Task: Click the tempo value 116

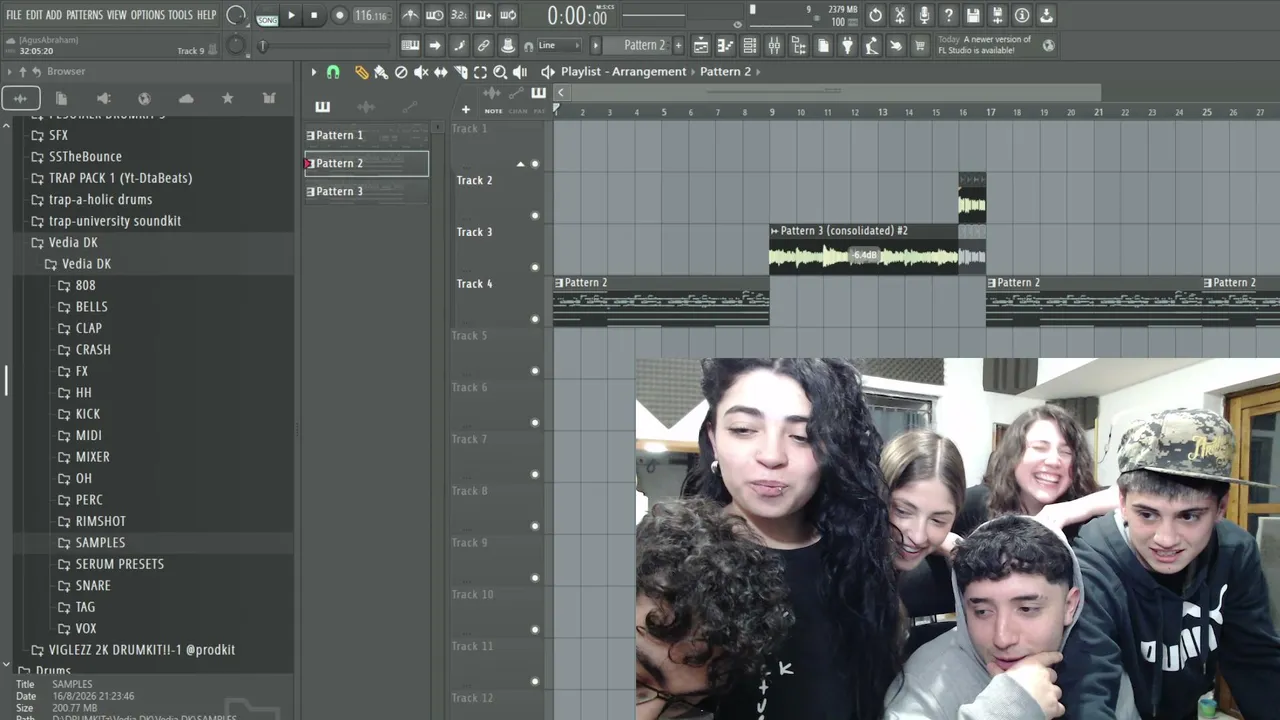Action: pos(370,16)
